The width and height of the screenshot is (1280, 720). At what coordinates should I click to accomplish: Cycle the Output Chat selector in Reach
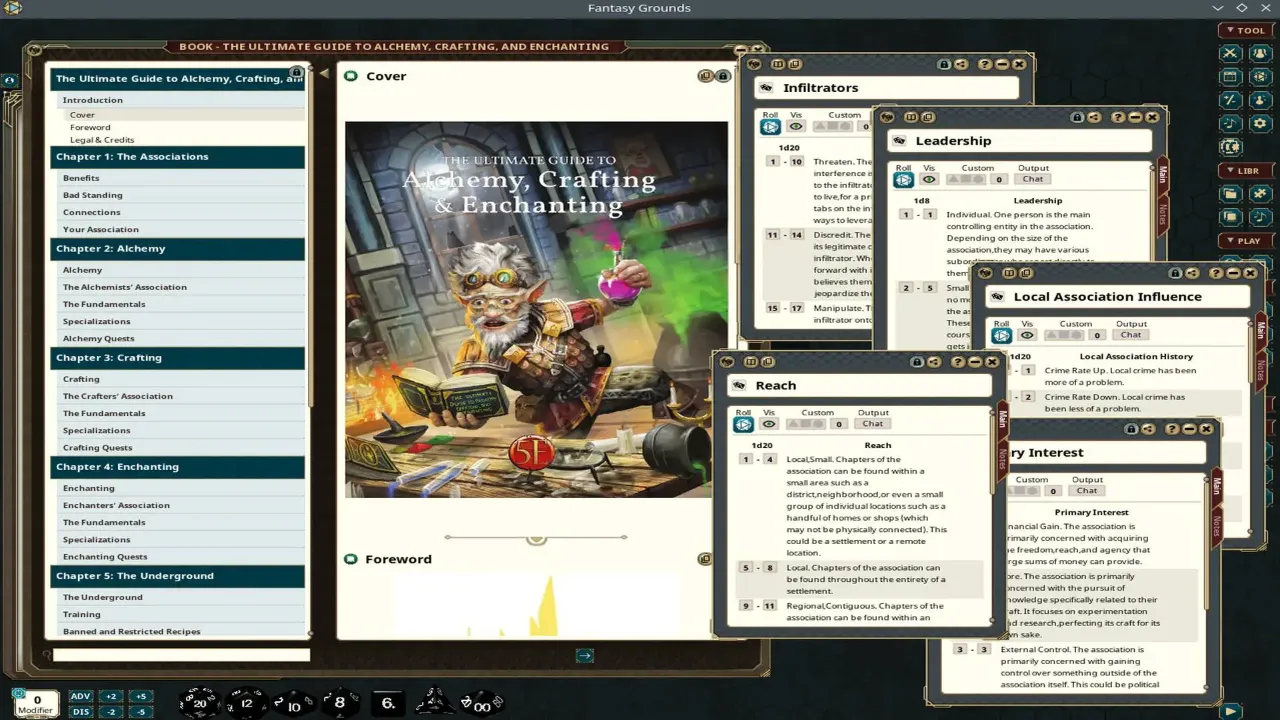click(873, 424)
